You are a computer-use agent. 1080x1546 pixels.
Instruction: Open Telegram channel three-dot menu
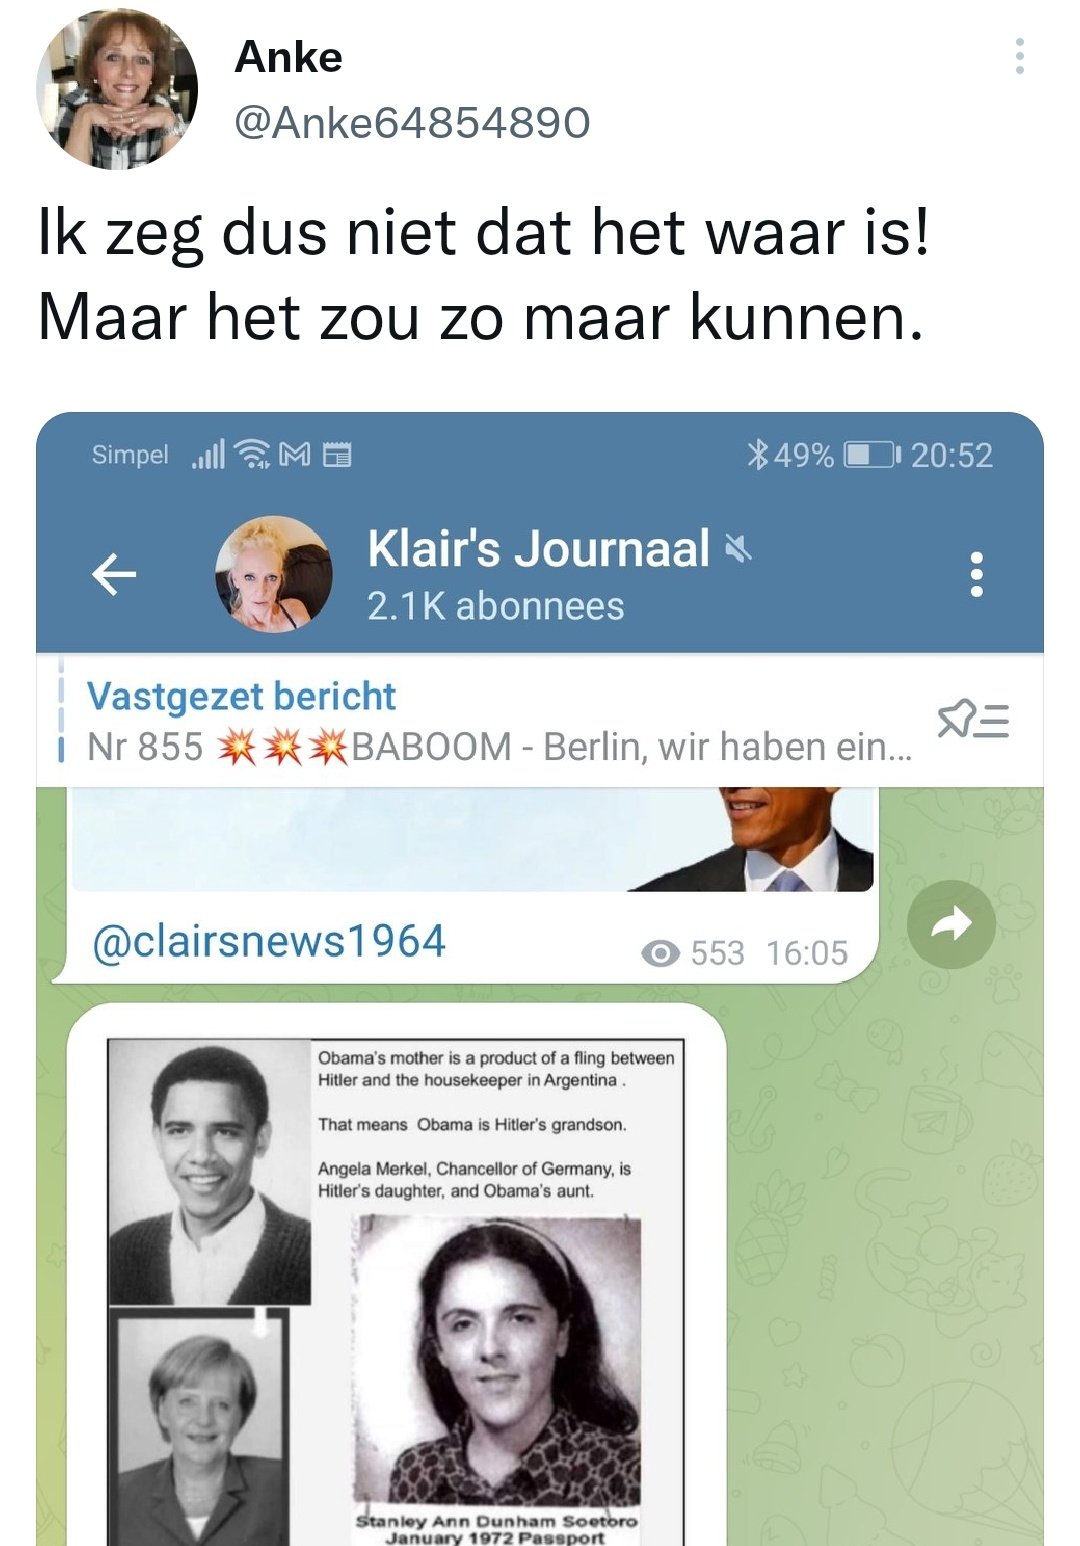976,574
